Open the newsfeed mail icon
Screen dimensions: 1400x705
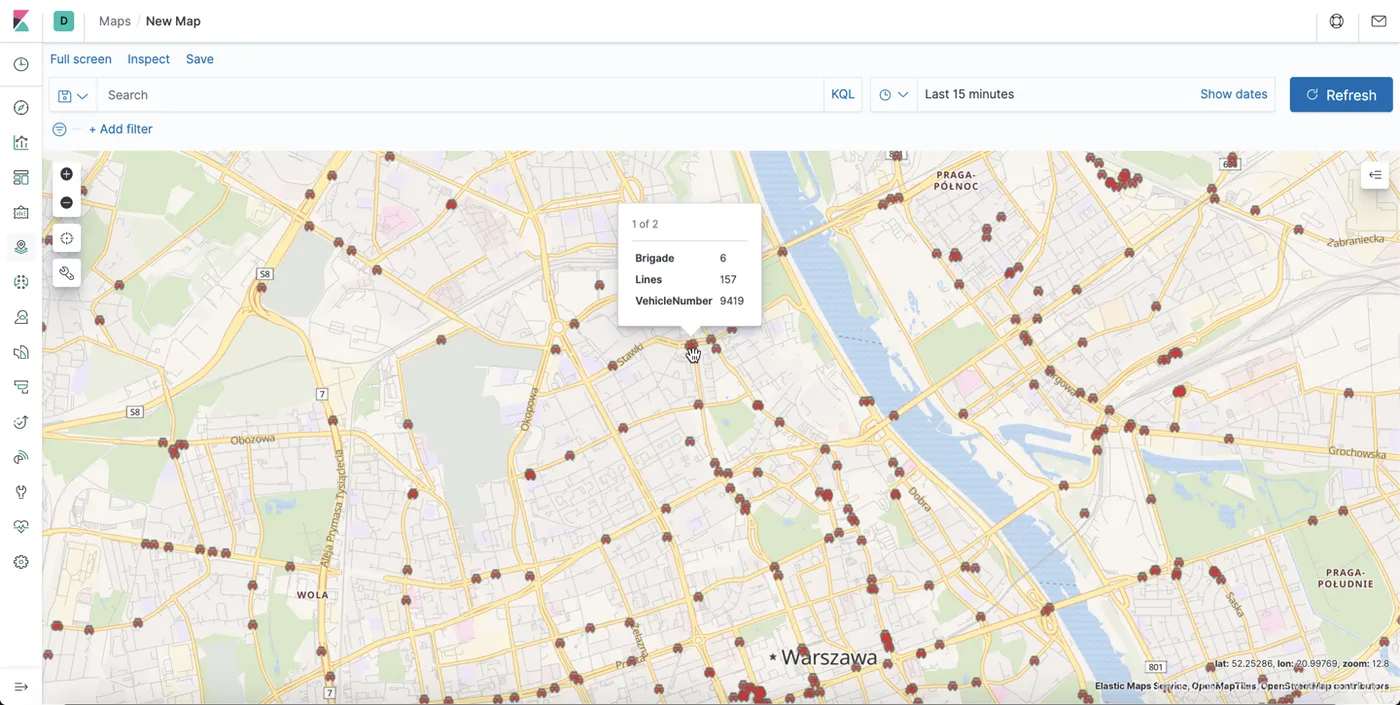[x=1379, y=21]
